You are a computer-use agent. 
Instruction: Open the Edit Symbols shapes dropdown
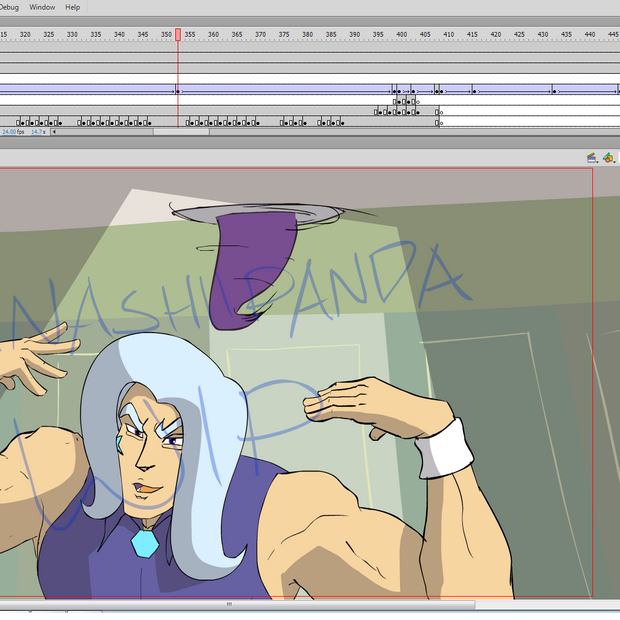click(609, 158)
